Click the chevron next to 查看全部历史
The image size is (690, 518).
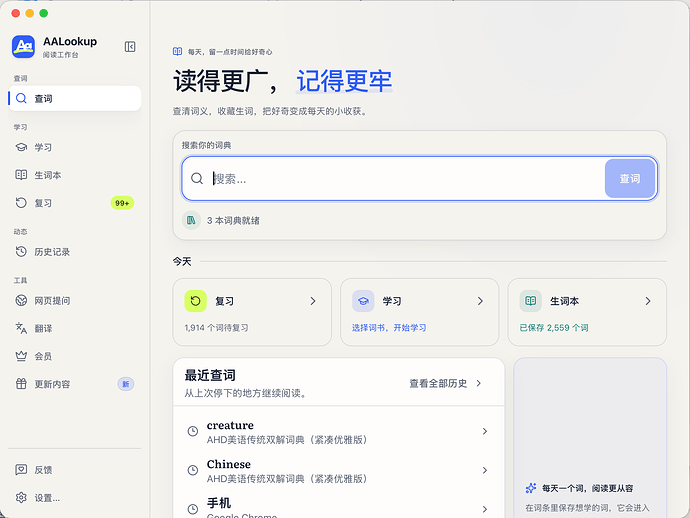478,384
